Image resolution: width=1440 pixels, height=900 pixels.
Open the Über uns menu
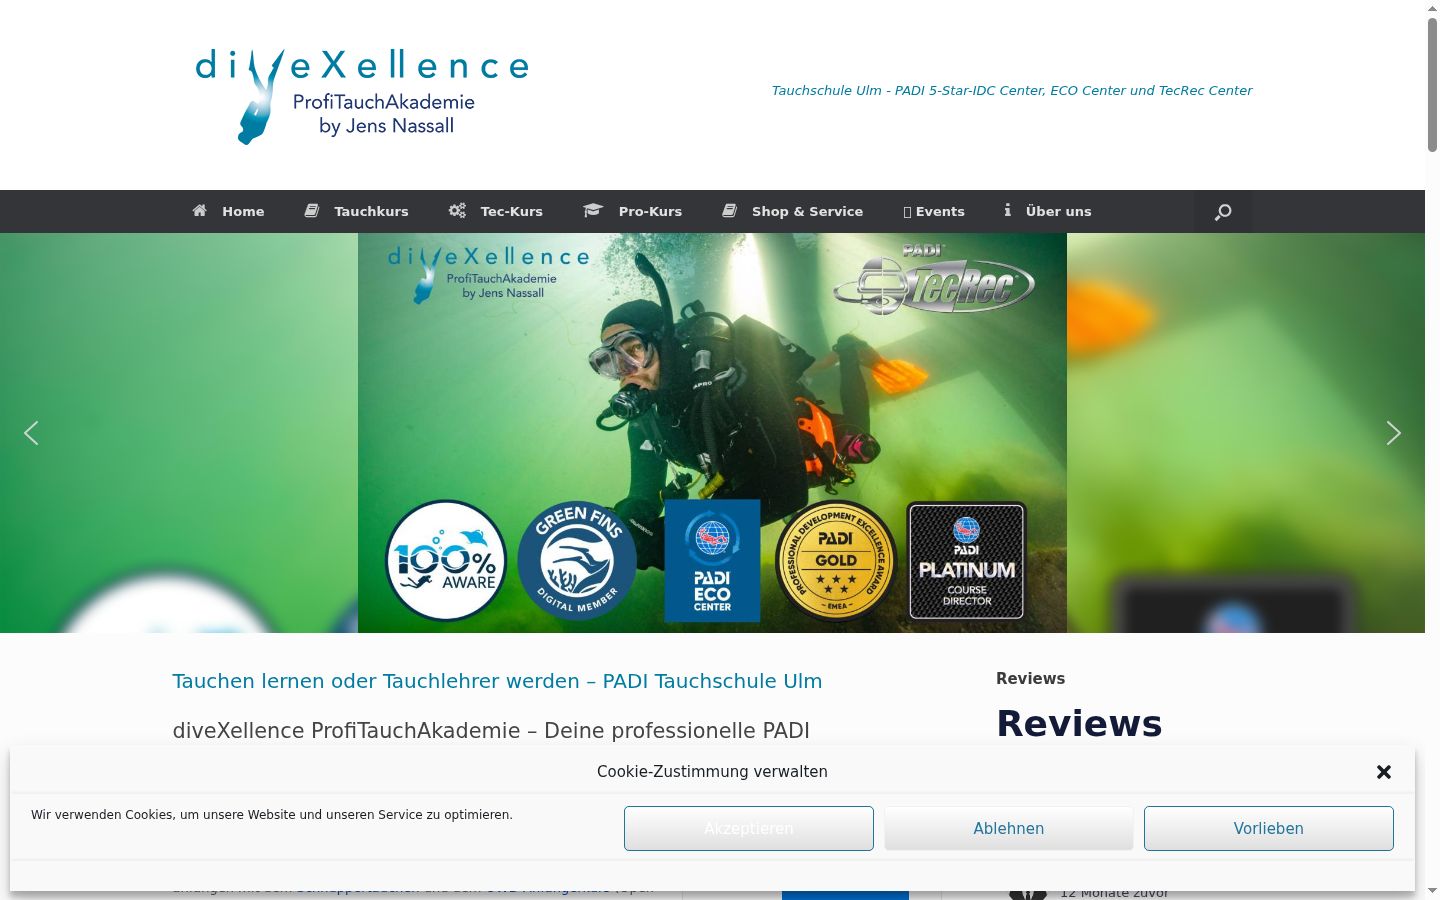[x=1048, y=212]
